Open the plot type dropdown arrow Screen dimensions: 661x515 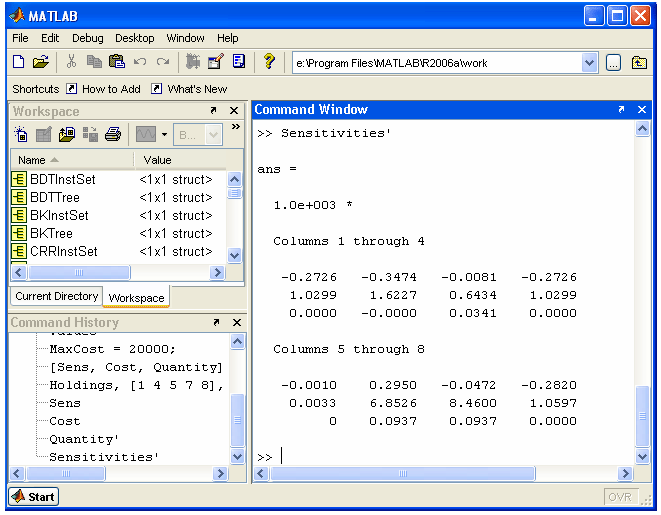(164, 135)
